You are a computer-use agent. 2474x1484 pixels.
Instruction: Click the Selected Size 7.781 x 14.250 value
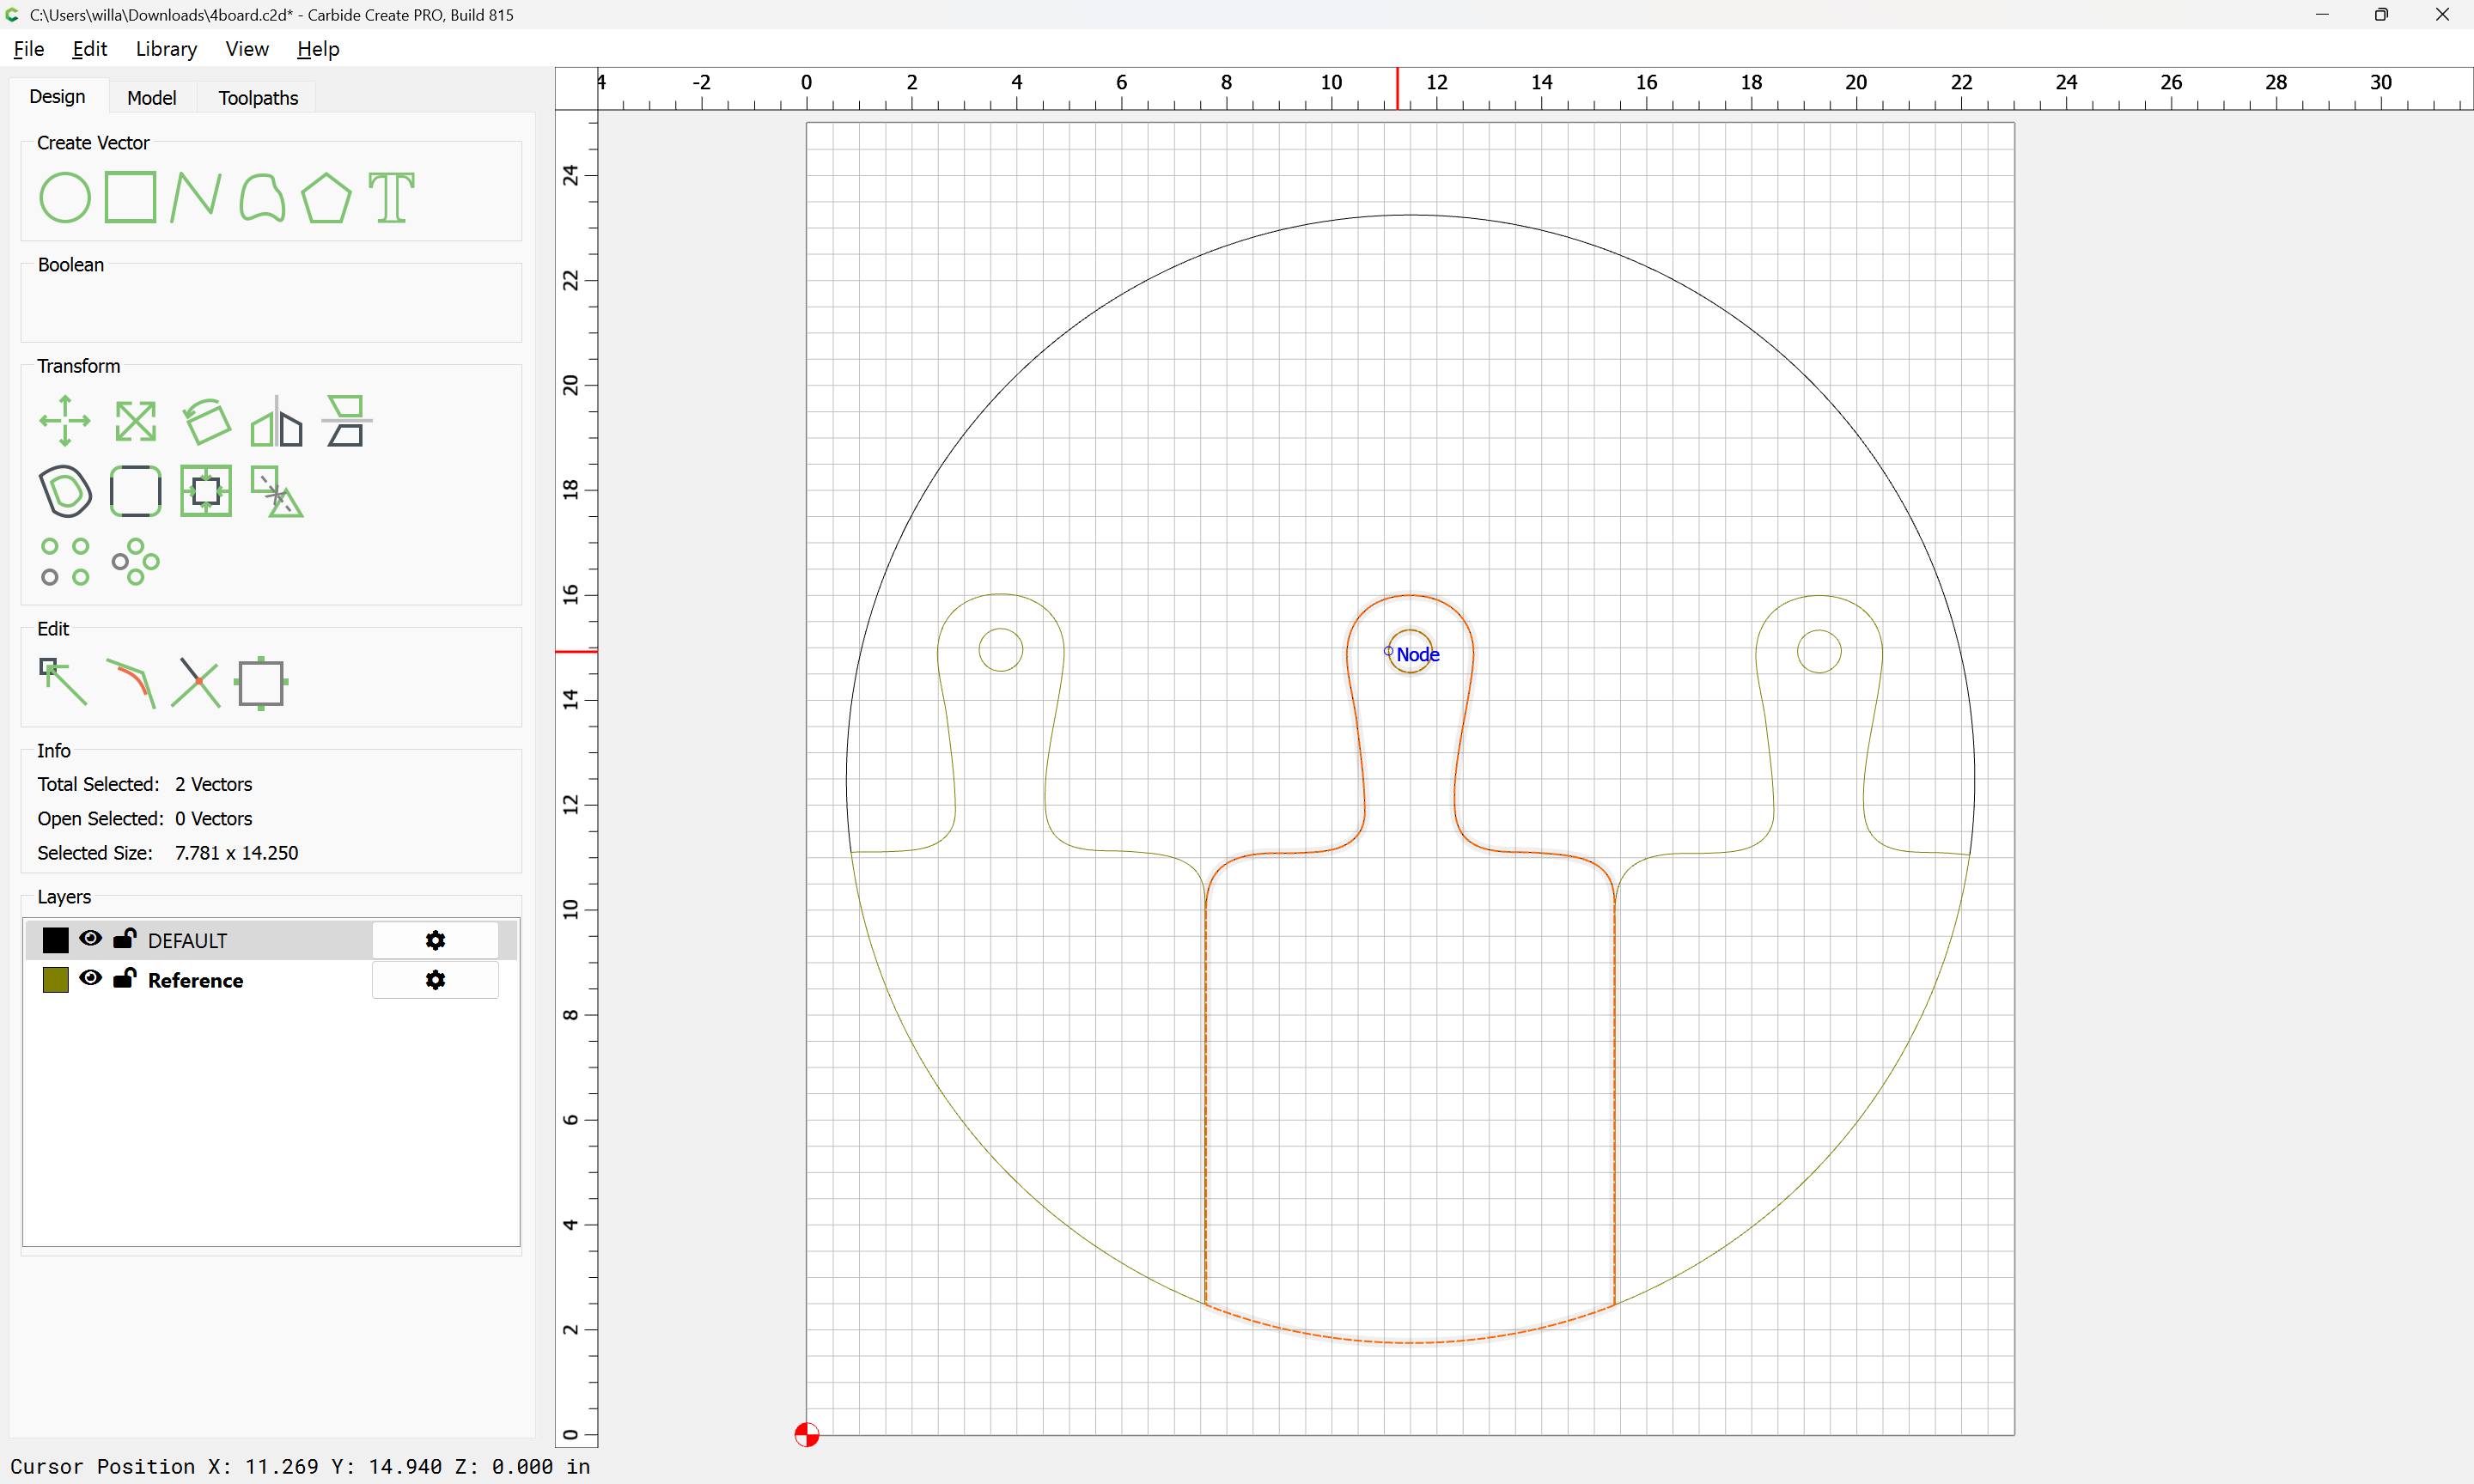tap(236, 853)
